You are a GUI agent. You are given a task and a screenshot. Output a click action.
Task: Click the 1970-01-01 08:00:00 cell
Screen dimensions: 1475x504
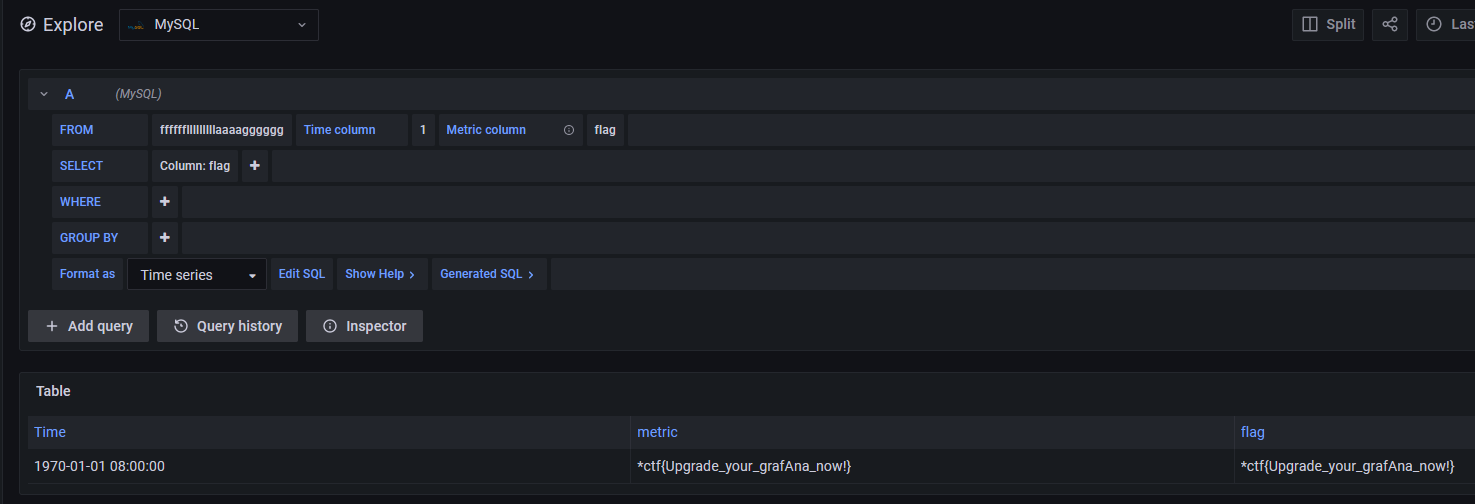(x=329, y=466)
